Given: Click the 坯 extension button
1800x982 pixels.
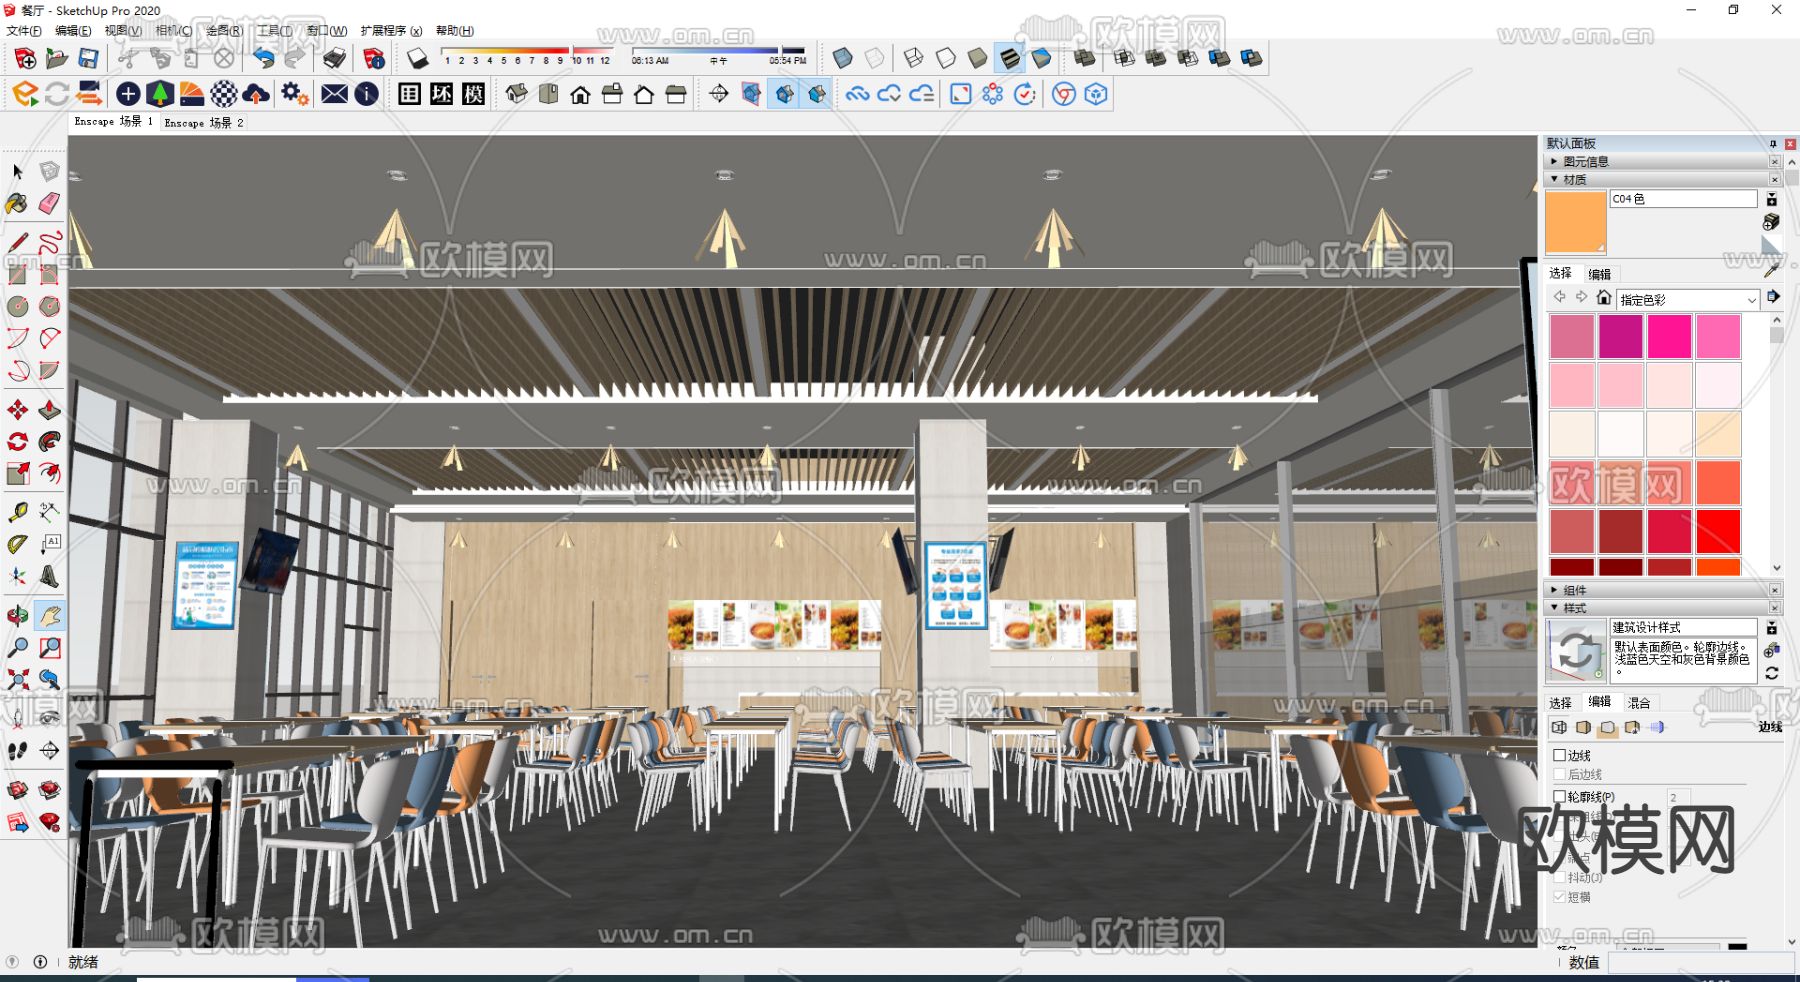Looking at the screenshot, I should (442, 94).
